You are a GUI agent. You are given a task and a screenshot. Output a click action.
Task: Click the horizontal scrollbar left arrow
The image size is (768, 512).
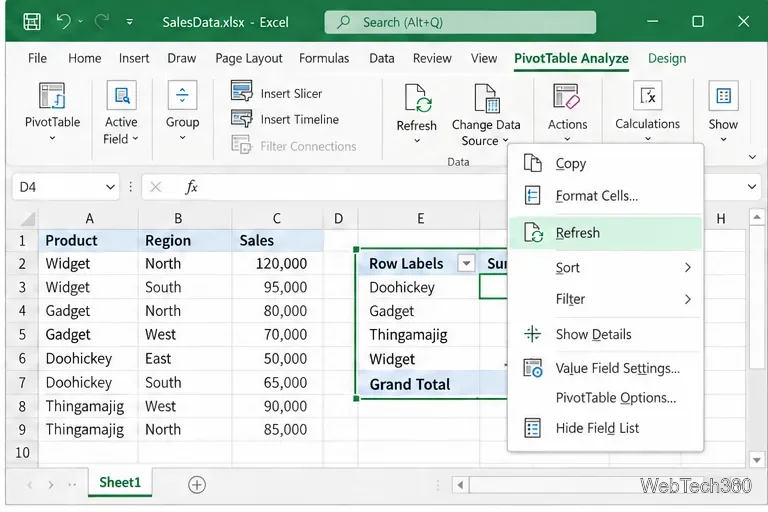pos(460,485)
